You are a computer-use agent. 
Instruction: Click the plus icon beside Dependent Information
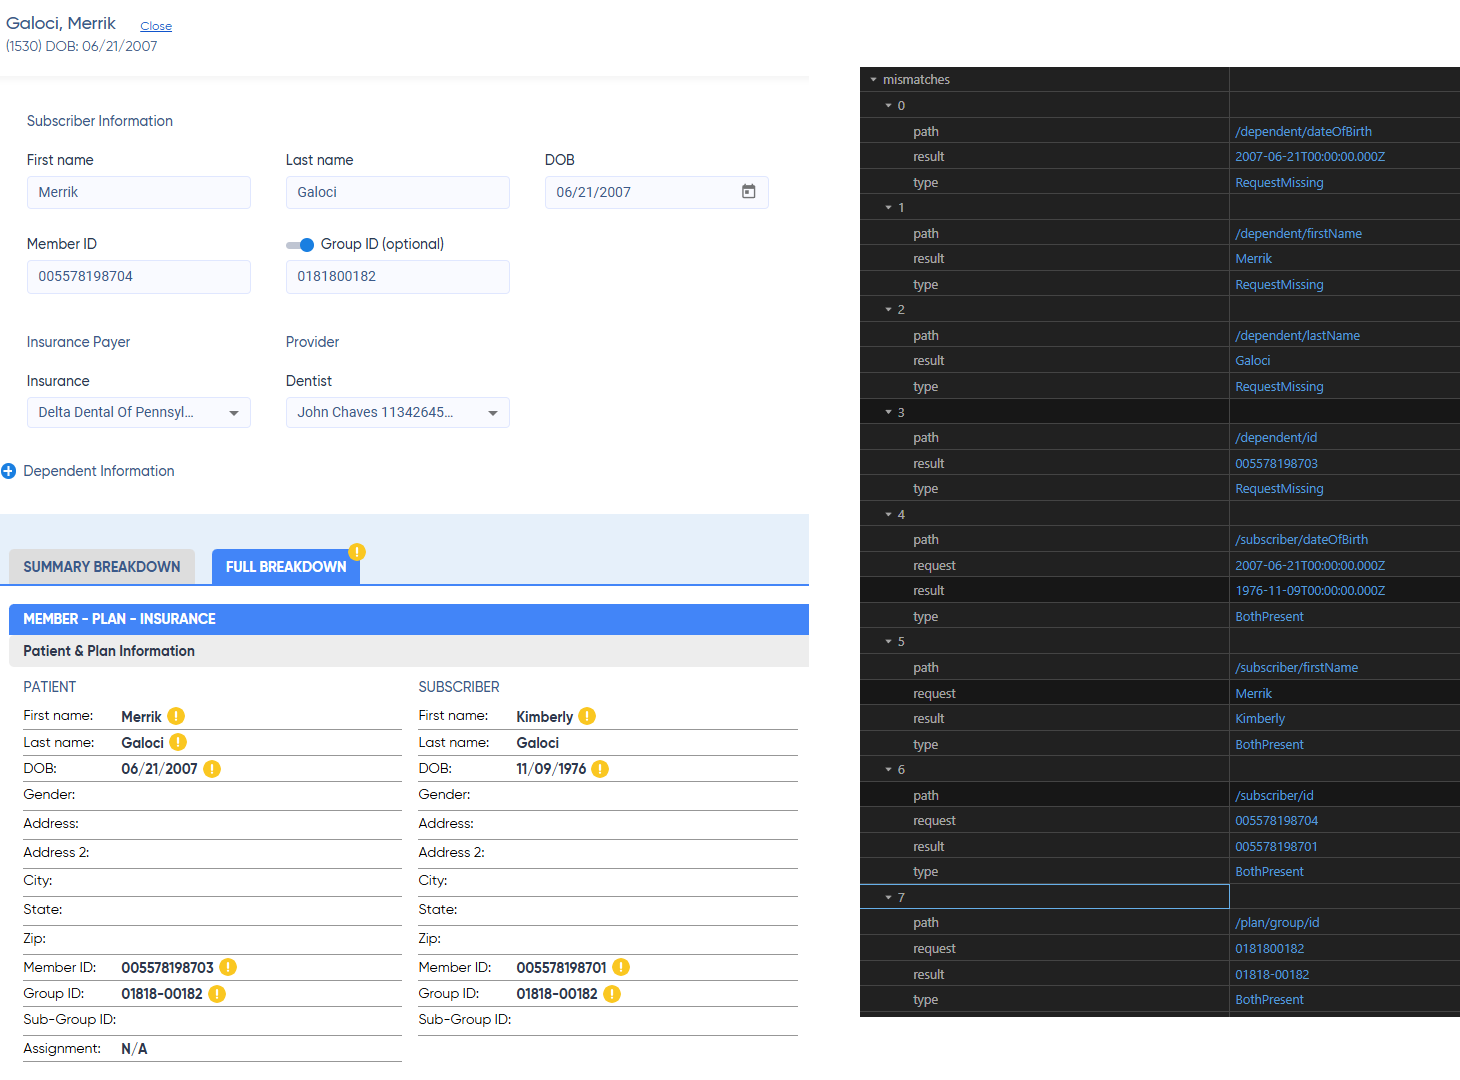point(9,471)
